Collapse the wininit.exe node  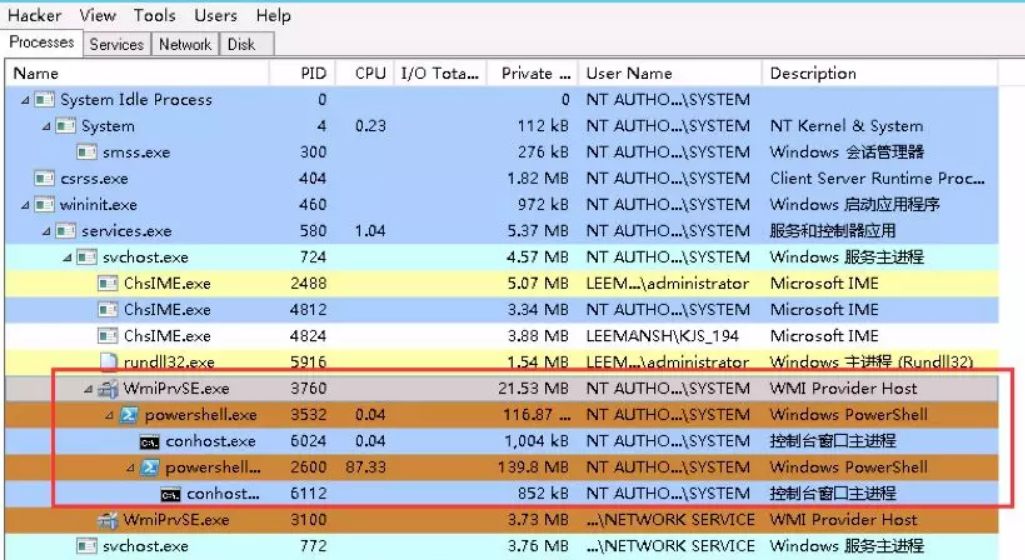pos(25,205)
